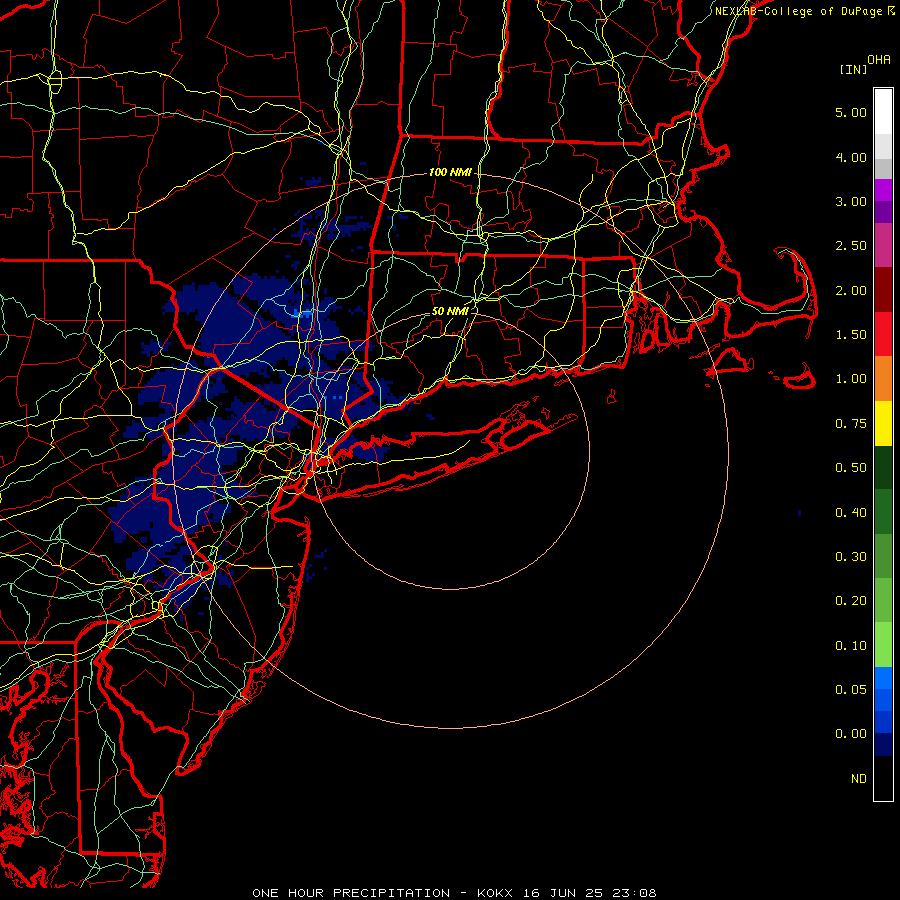900x900 pixels.
Task: Pick the light blue swatch above 0.05
Action: point(883,678)
